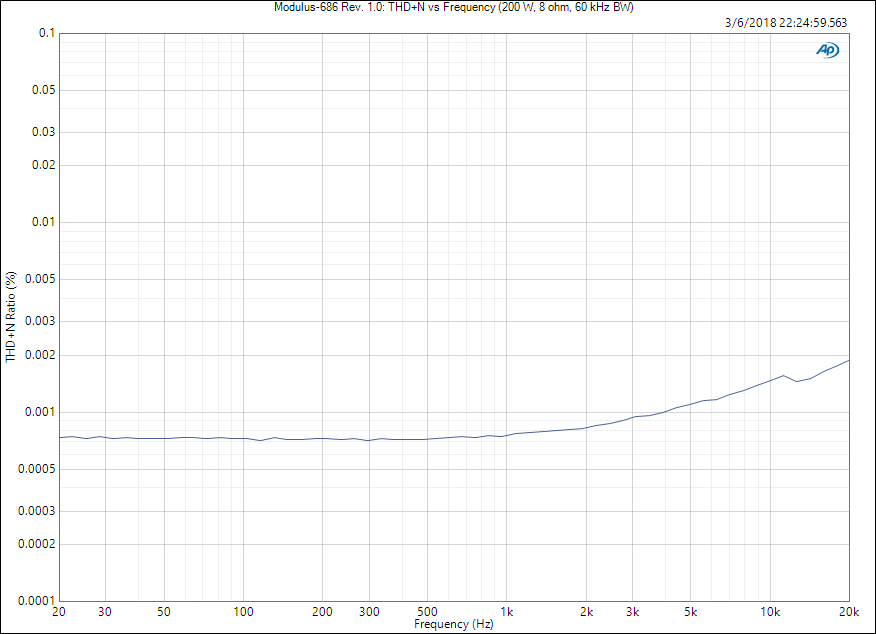Image resolution: width=876 pixels, height=634 pixels.
Task: Click the 0.0001 tick label on the Y axis
Action: pos(37,601)
